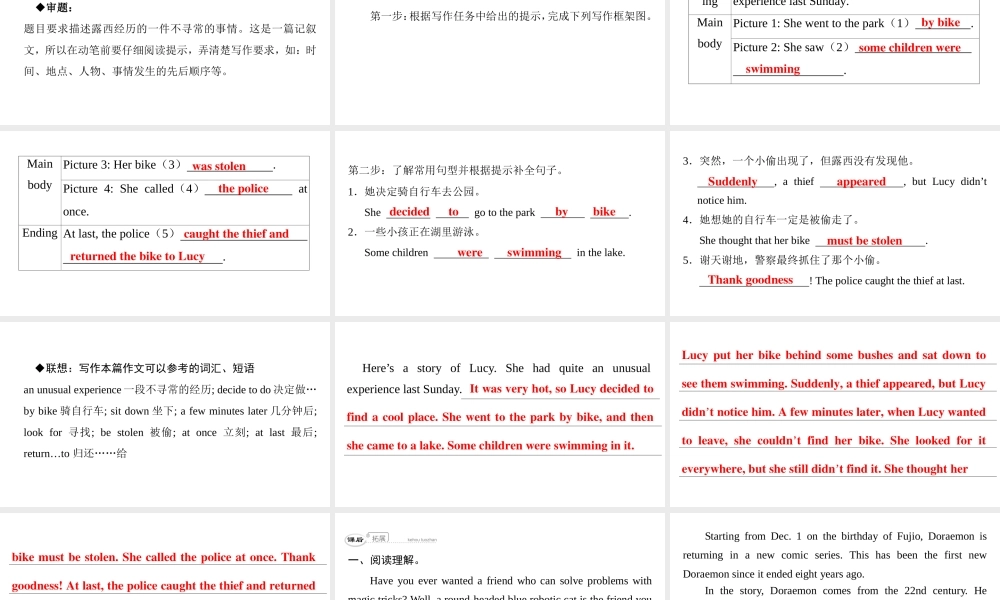1000x600 pixels.
Task: Click the red word 'to' after decided
Action: pos(453,212)
